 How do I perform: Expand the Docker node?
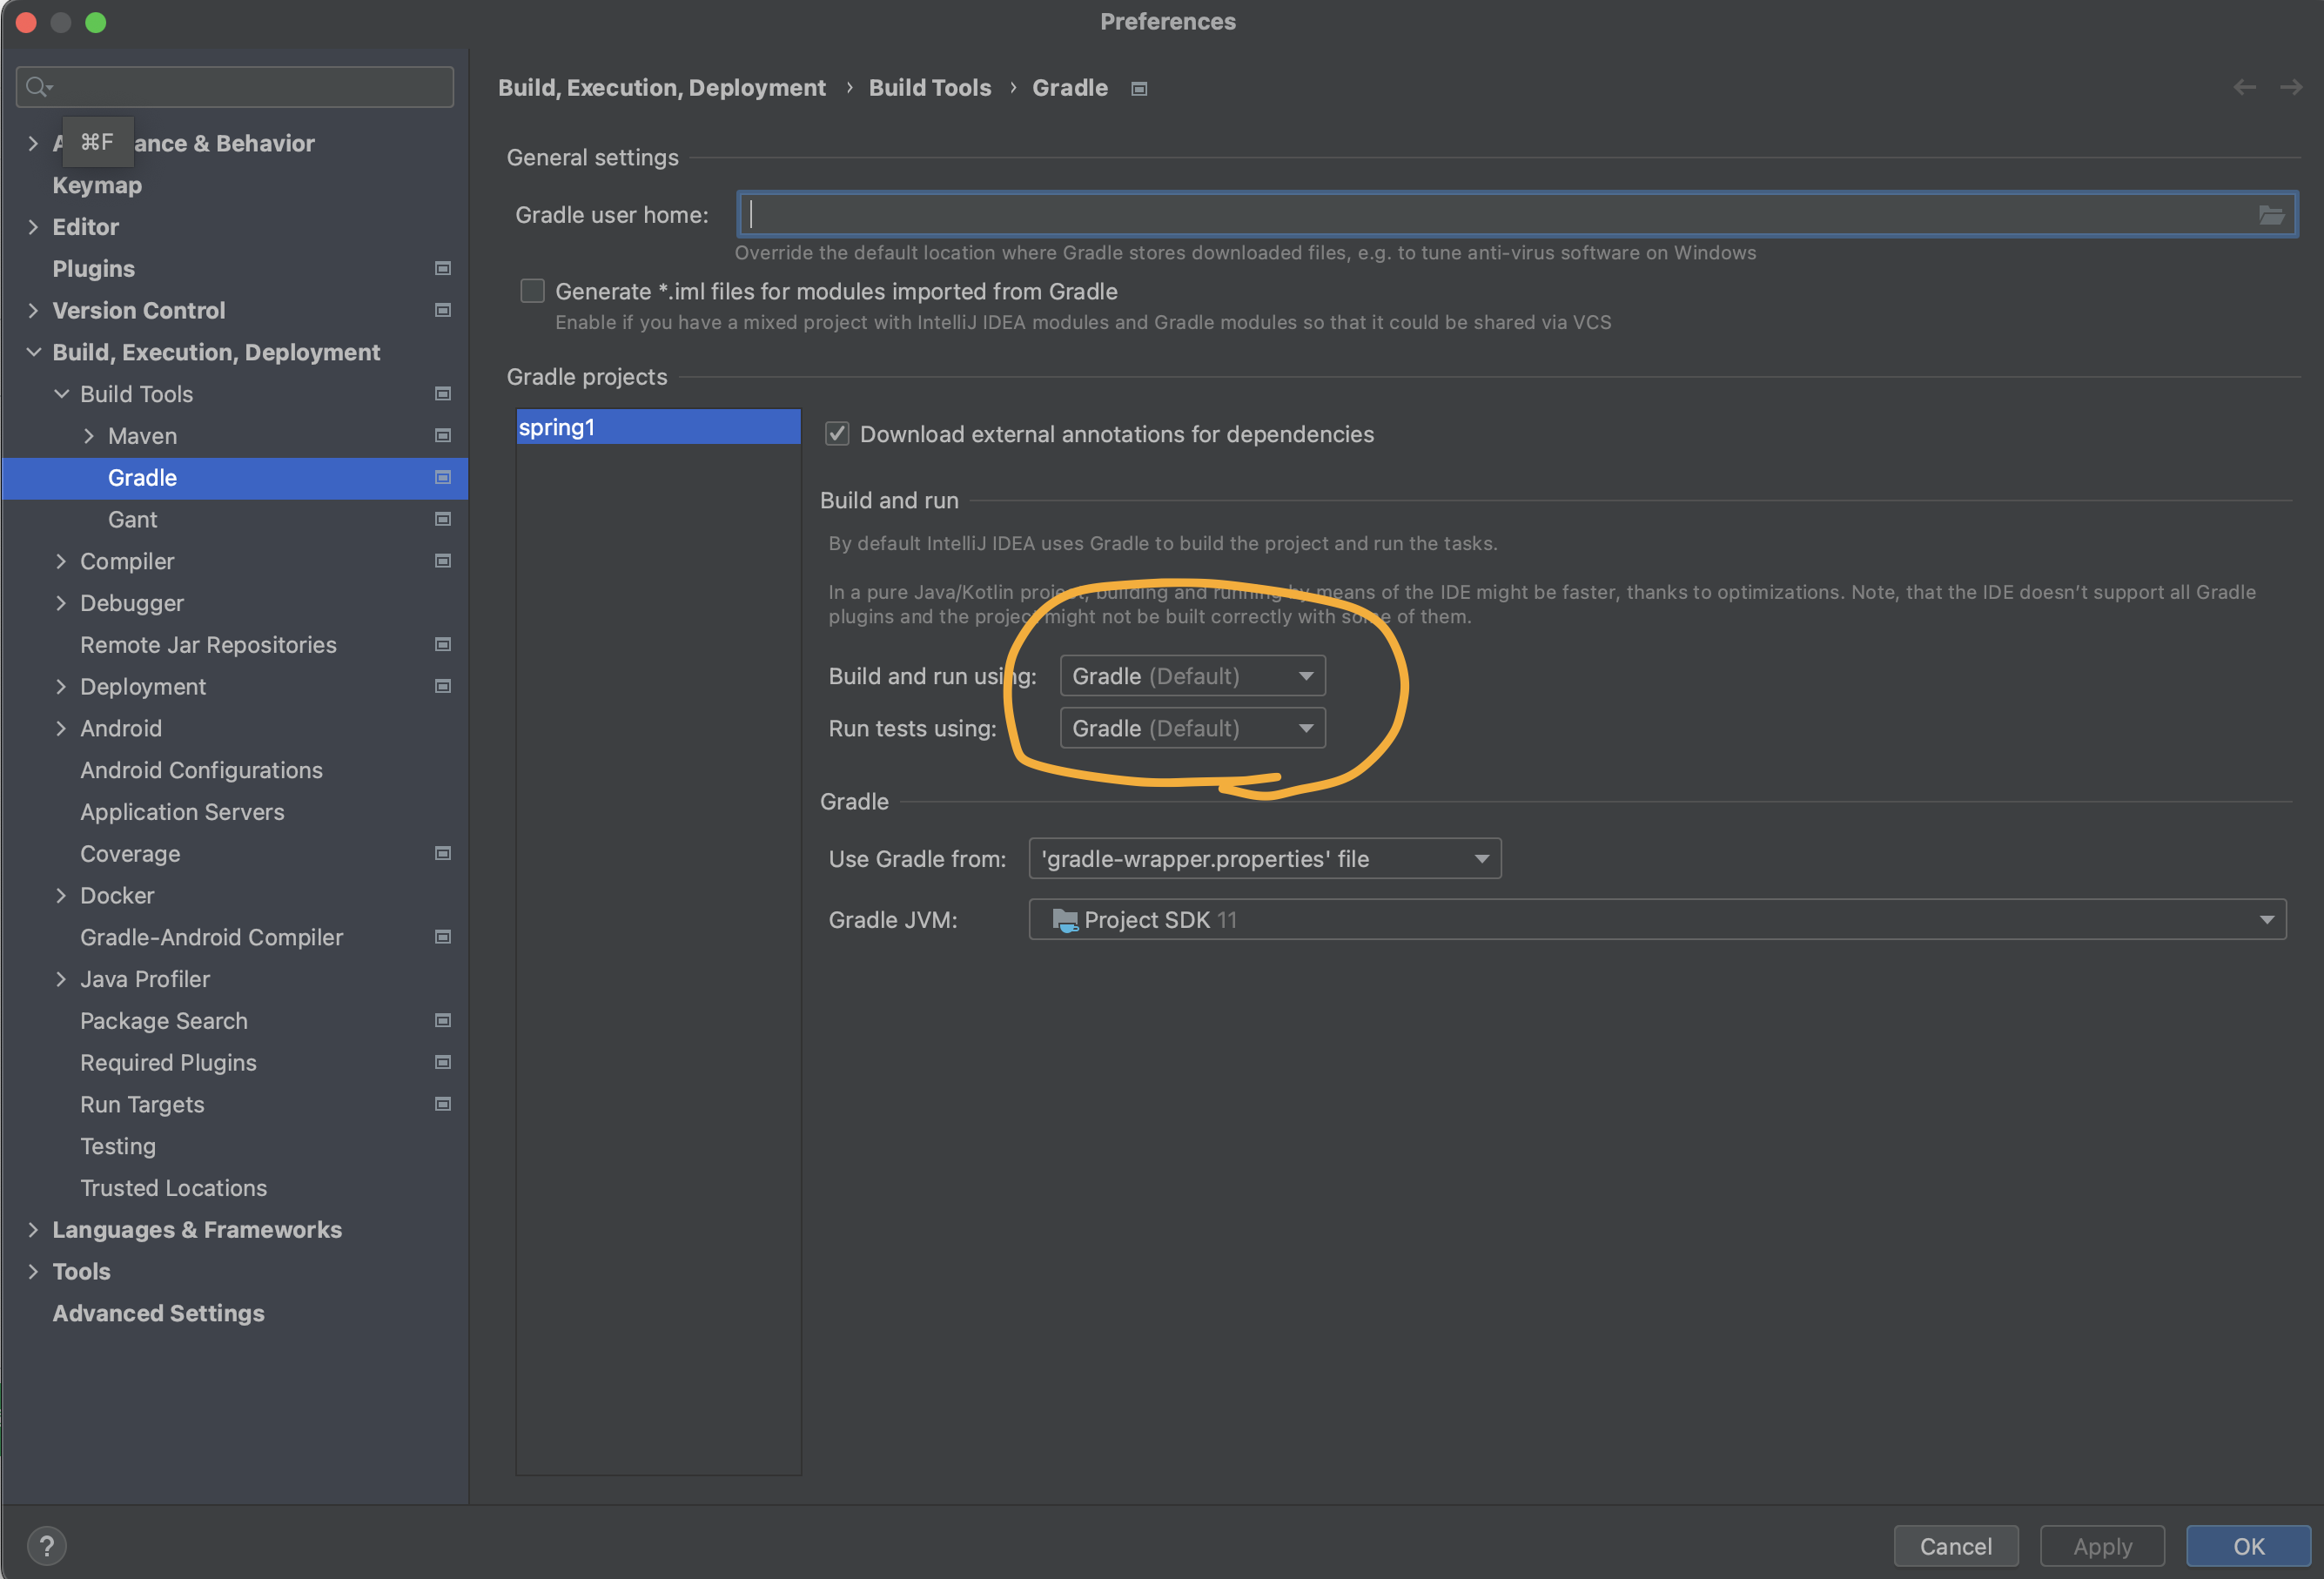(x=61, y=896)
